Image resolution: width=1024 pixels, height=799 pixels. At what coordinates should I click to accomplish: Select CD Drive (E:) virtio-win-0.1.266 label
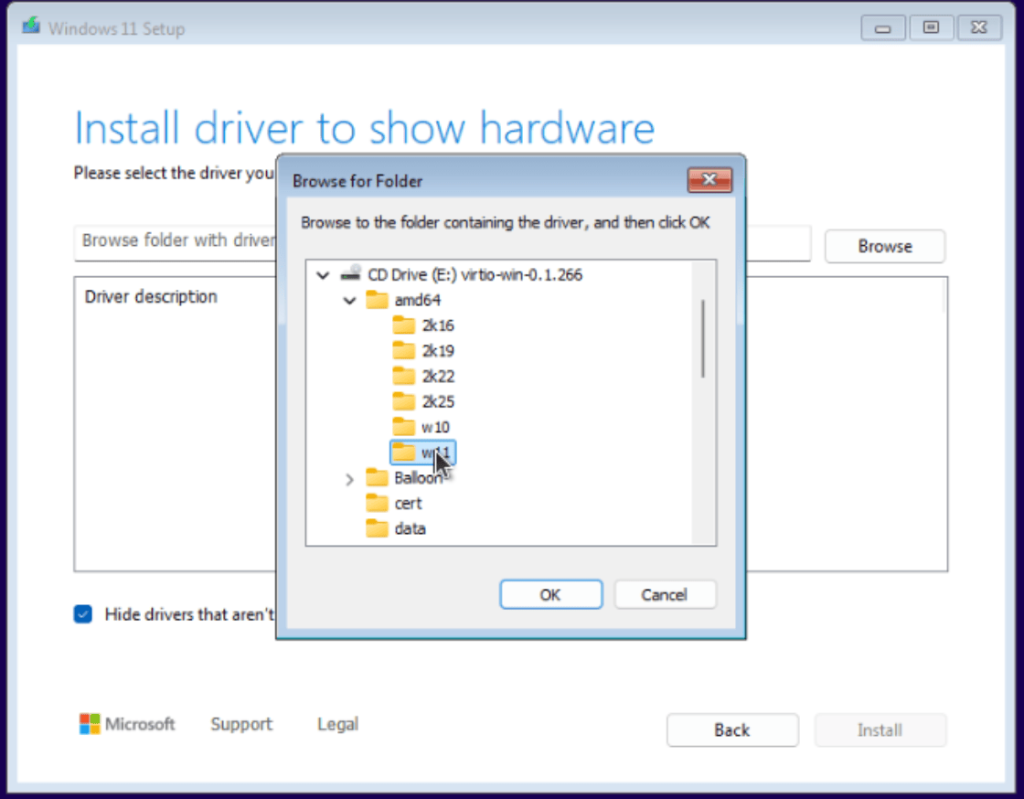[x=475, y=274]
